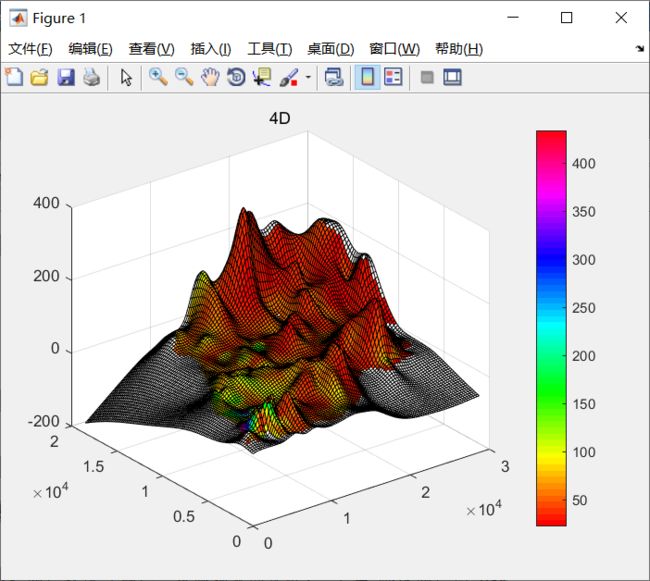Open the 工具(T) menu
The height and width of the screenshot is (581, 650).
269,49
